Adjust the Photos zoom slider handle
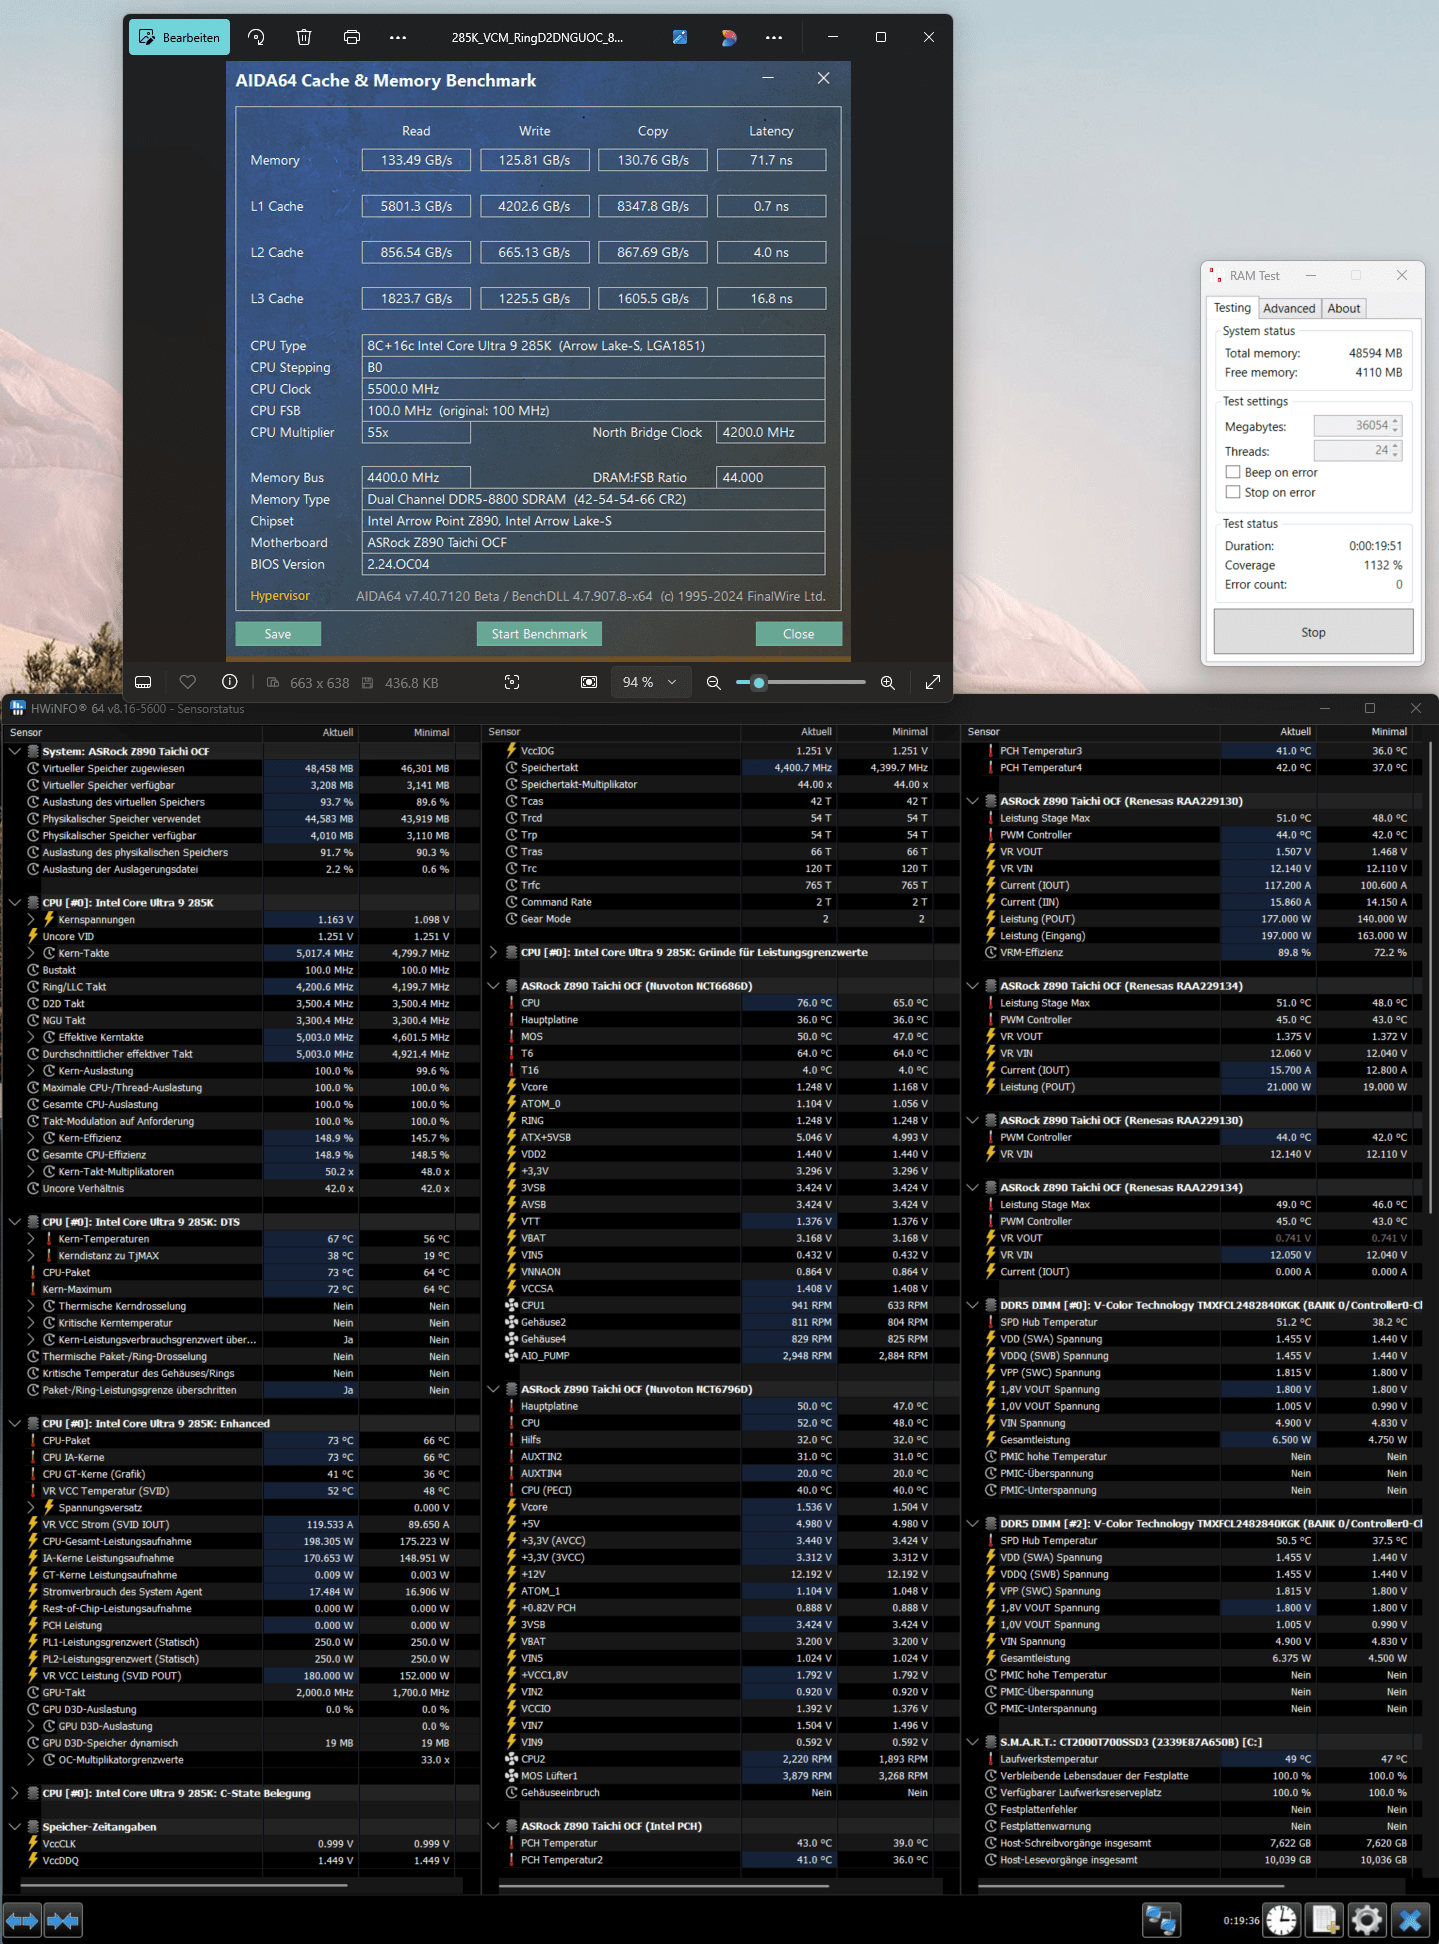The height and width of the screenshot is (1944, 1439). tap(759, 682)
